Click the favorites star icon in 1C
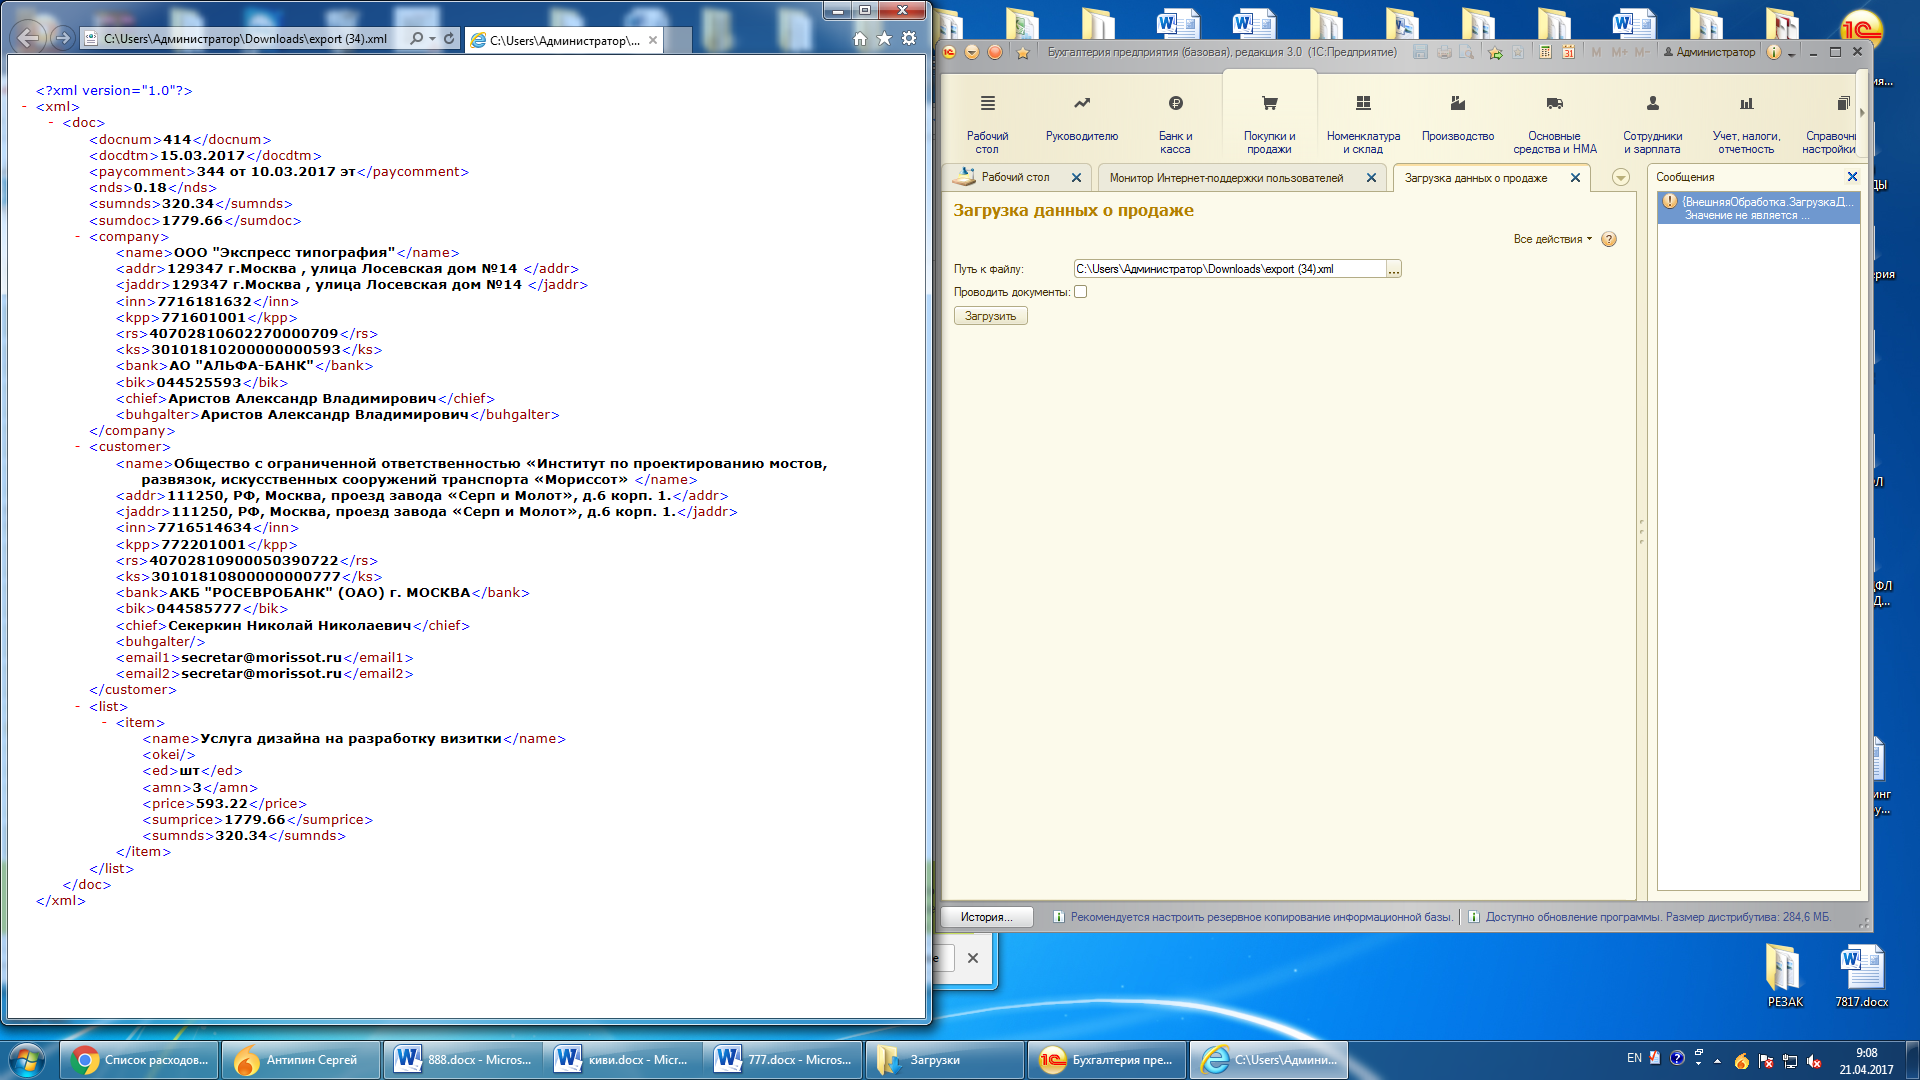The width and height of the screenshot is (1920, 1080). (1023, 53)
